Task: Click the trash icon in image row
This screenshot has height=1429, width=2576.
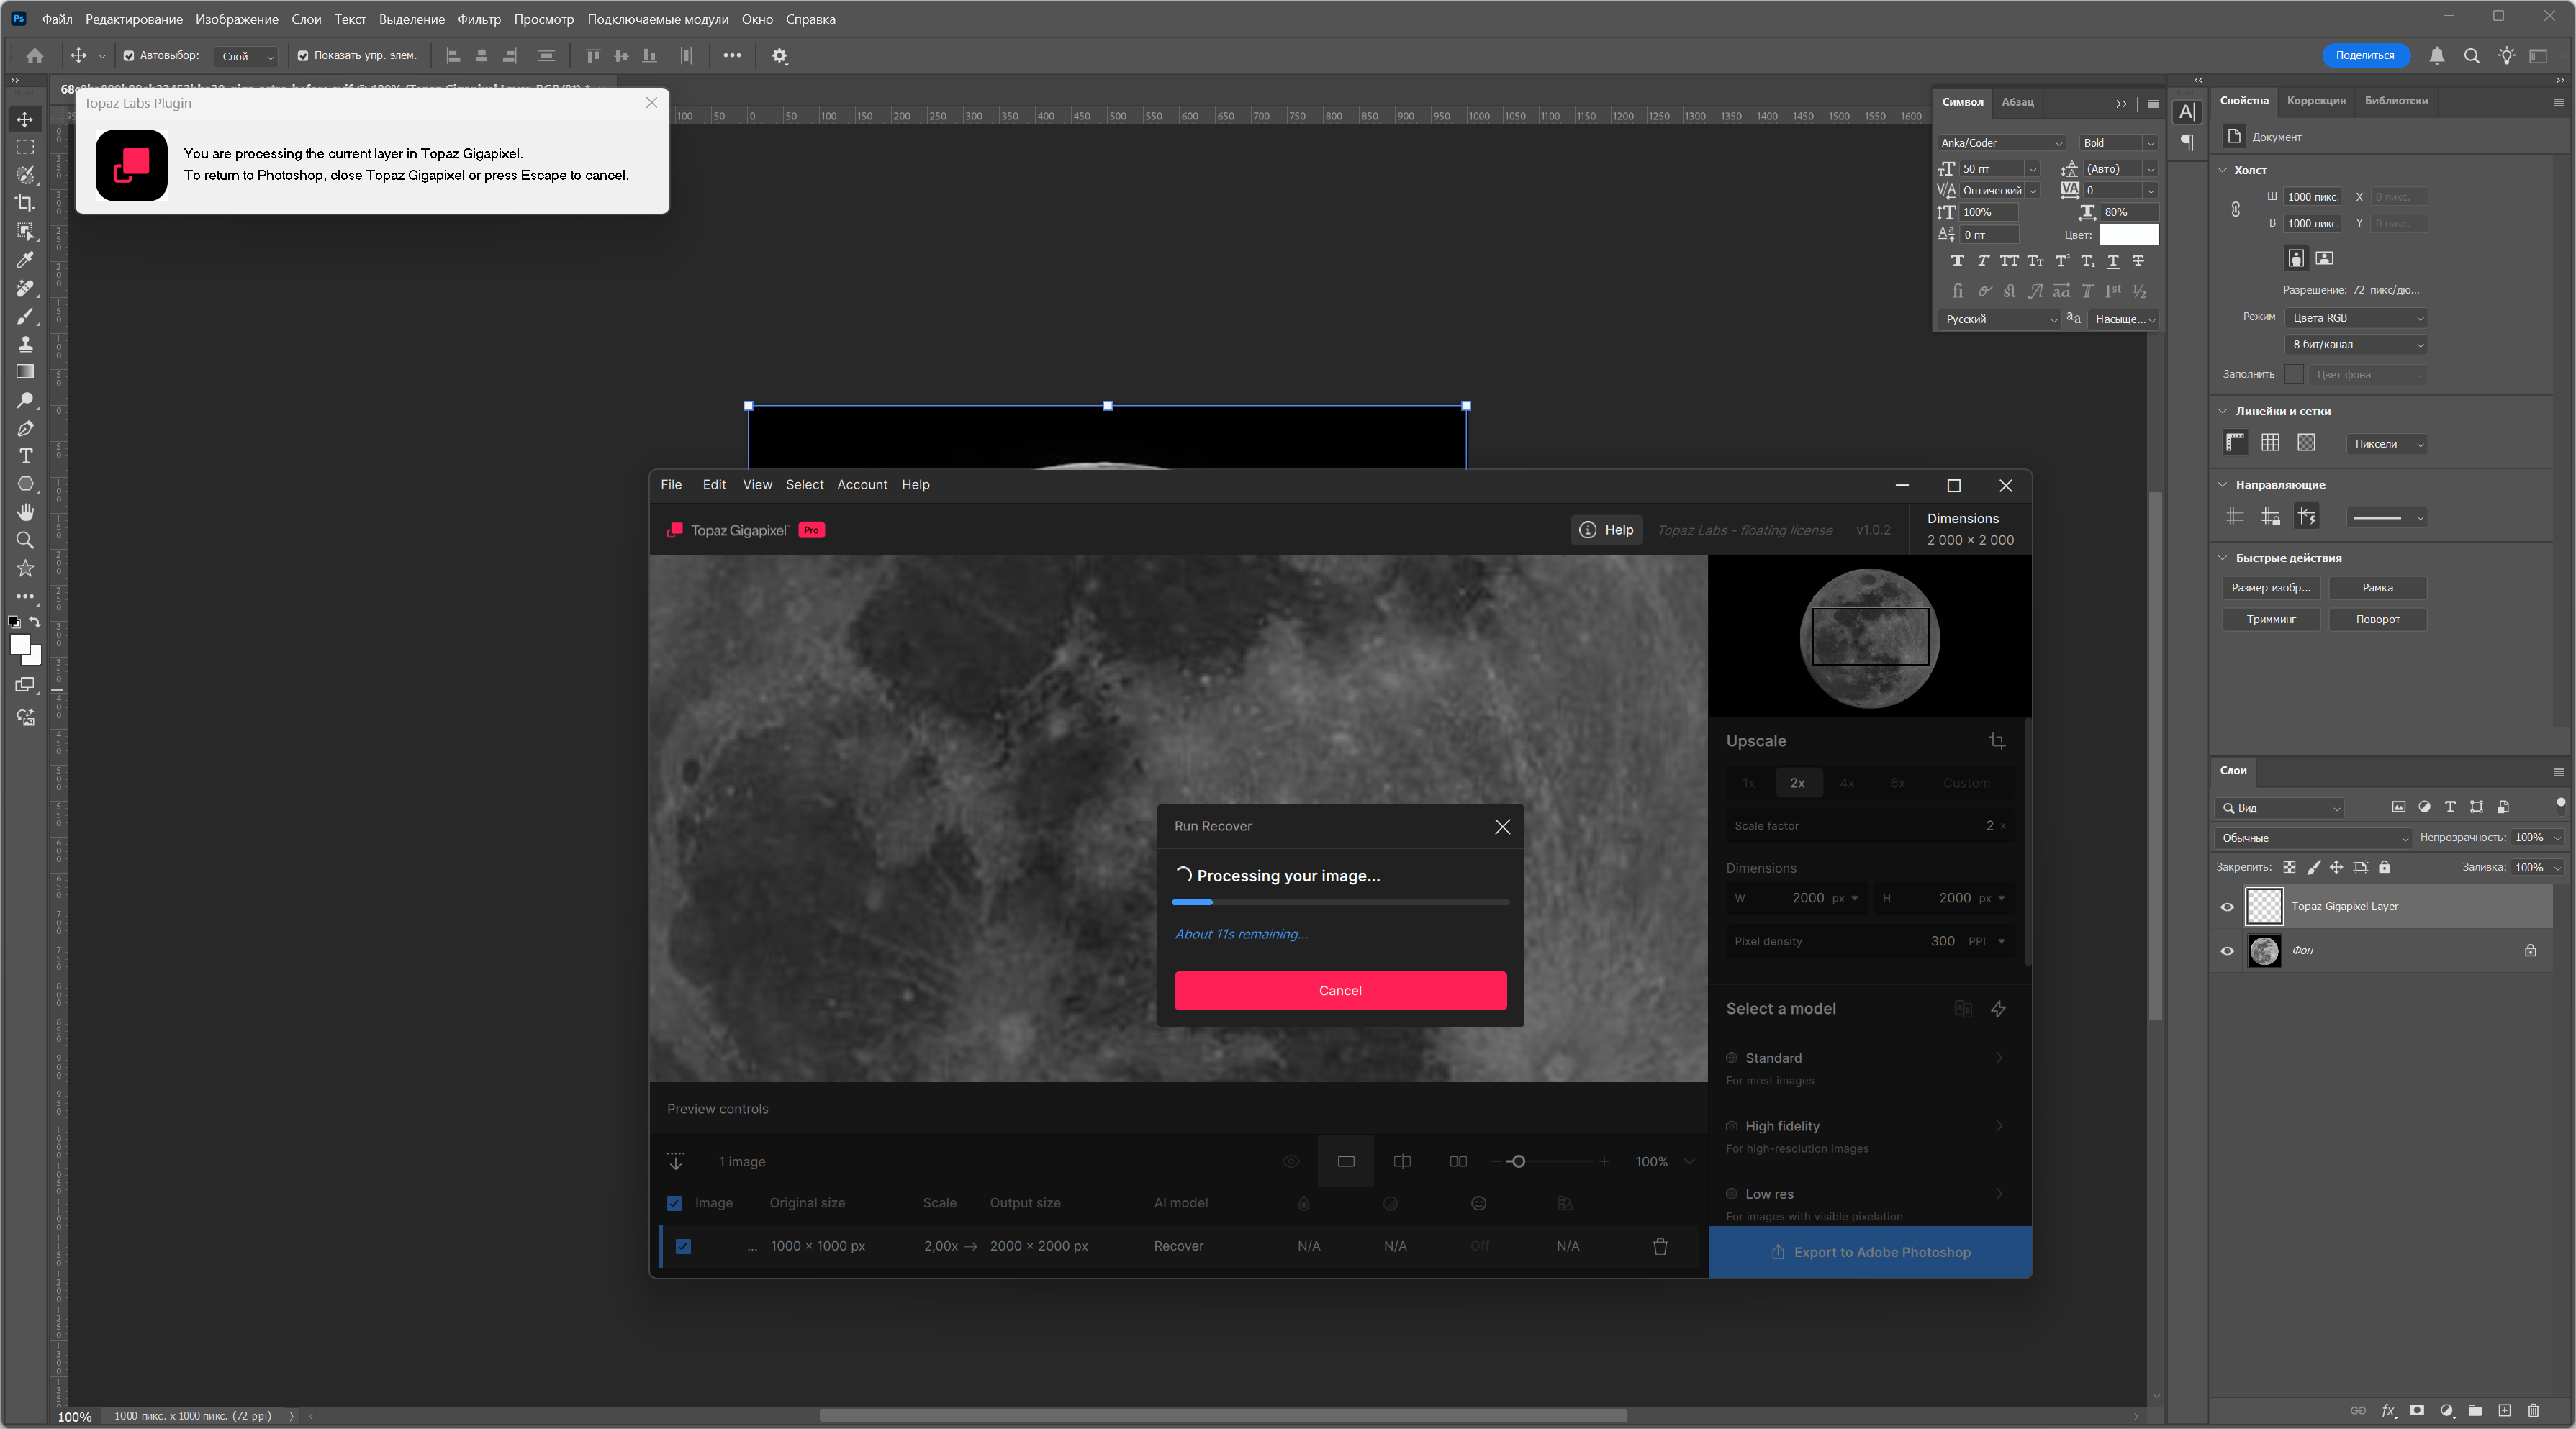Action: (x=1660, y=1246)
